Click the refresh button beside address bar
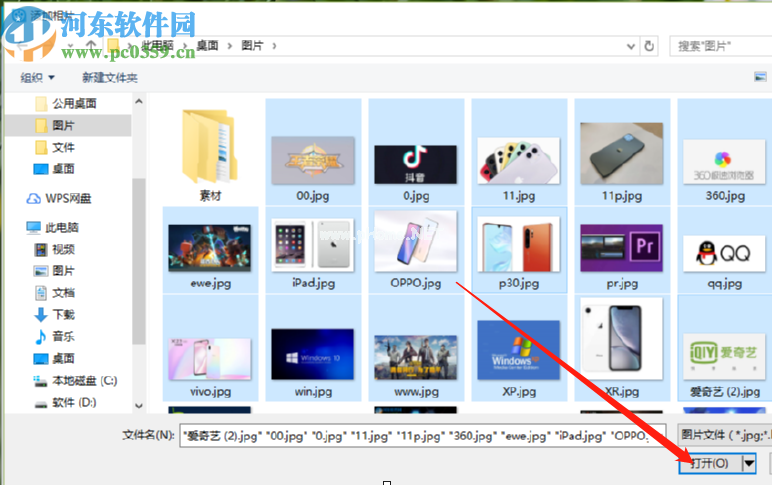 (x=650, y=46)
